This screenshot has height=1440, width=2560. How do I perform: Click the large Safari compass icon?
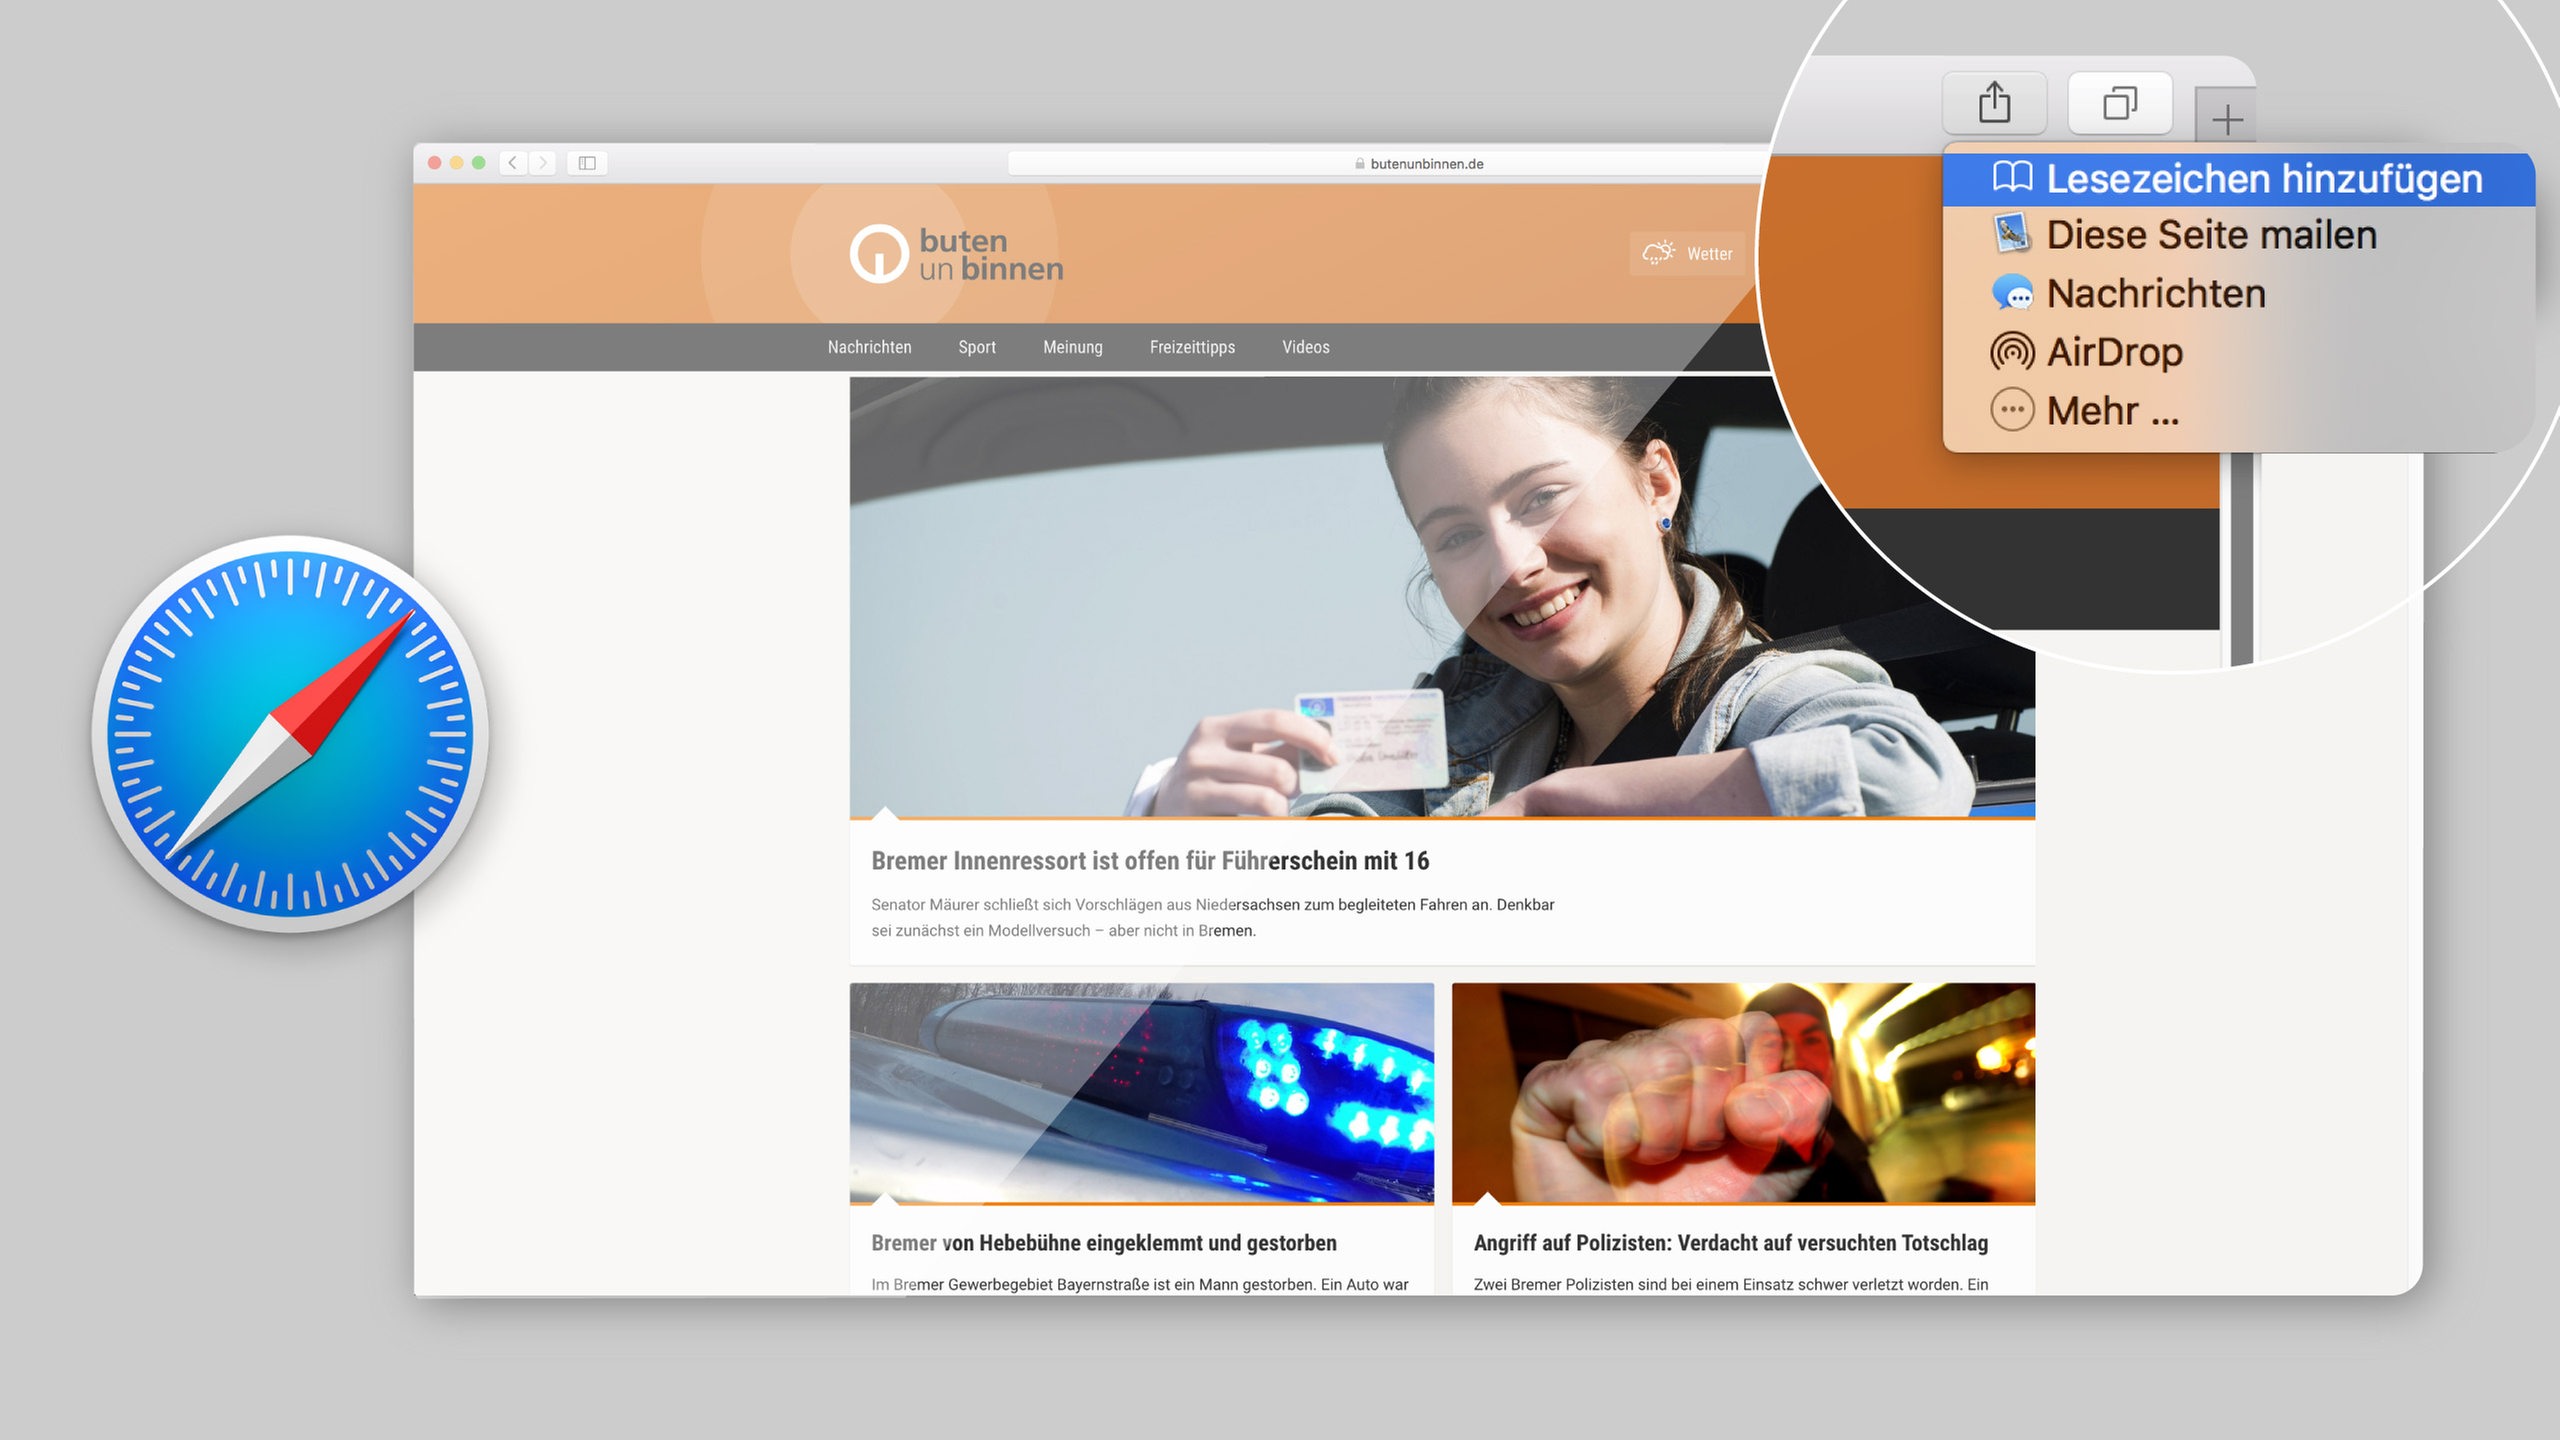[290, 734]
